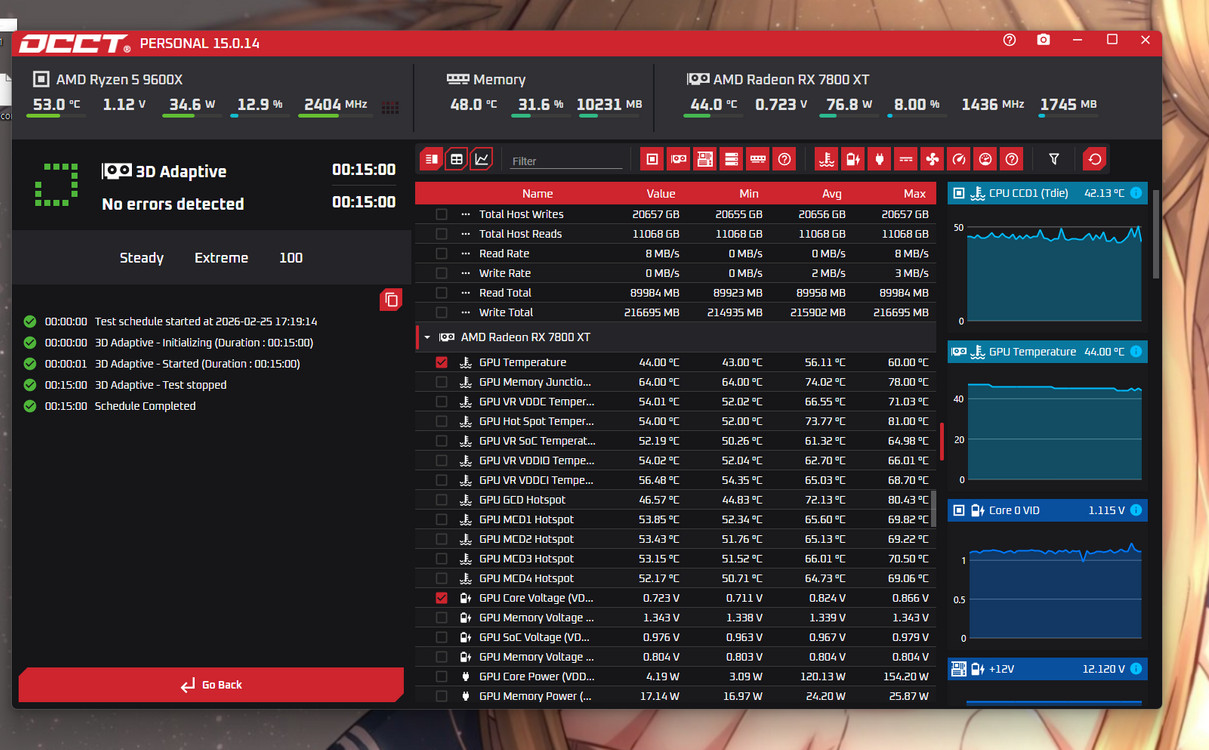Click the screenshot camera icon in title bar
Image resolution: width=1209 pixels, height=750 pixels.
(x=1043, y=40)
